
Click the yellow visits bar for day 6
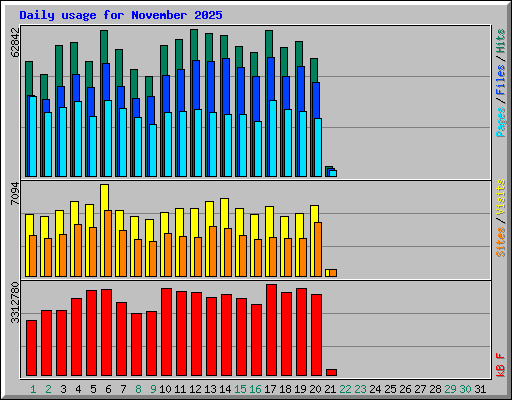[104, 197]
